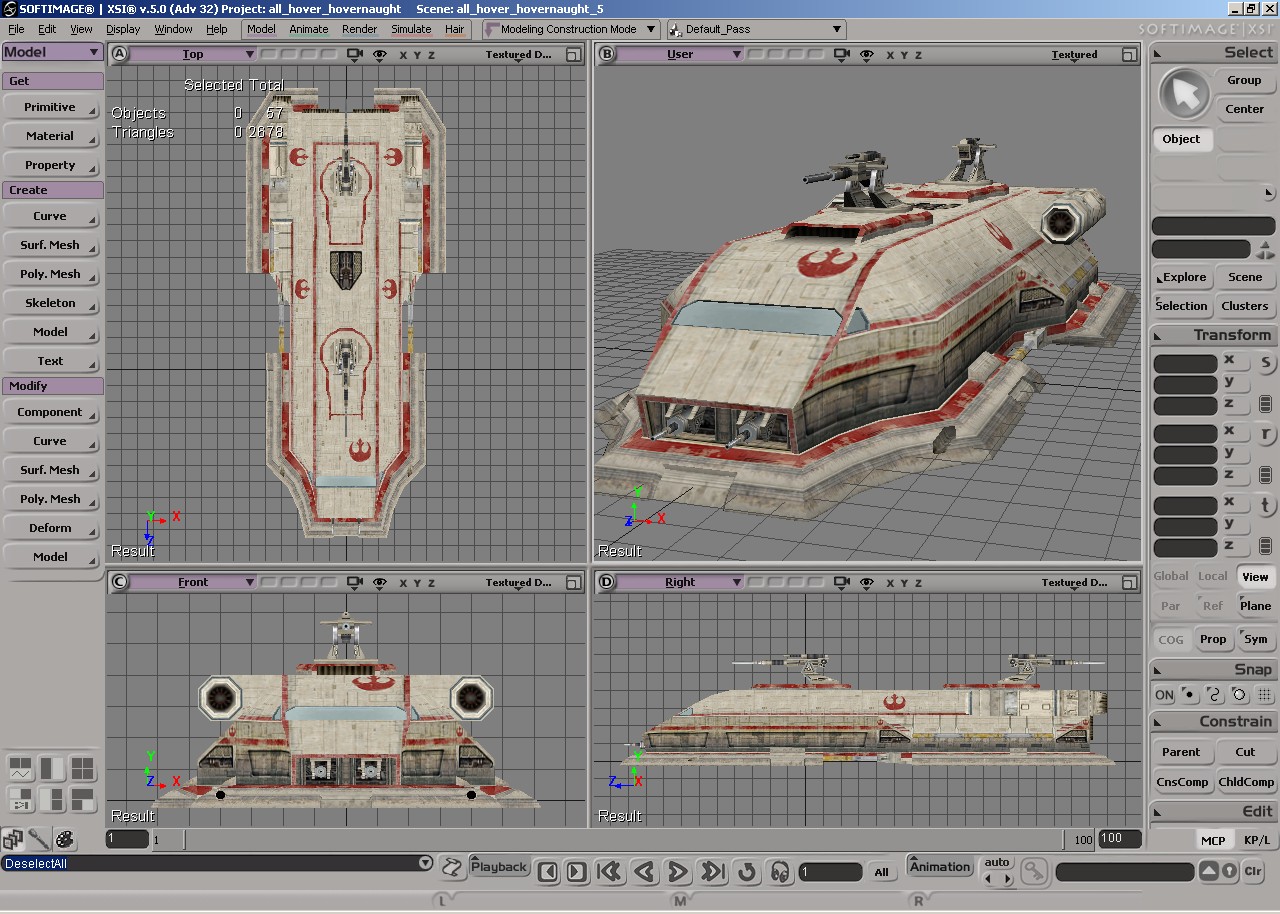Toggle View transform mode
The height and width of the screenshot is (914, 1280).
coord(1255,576)
